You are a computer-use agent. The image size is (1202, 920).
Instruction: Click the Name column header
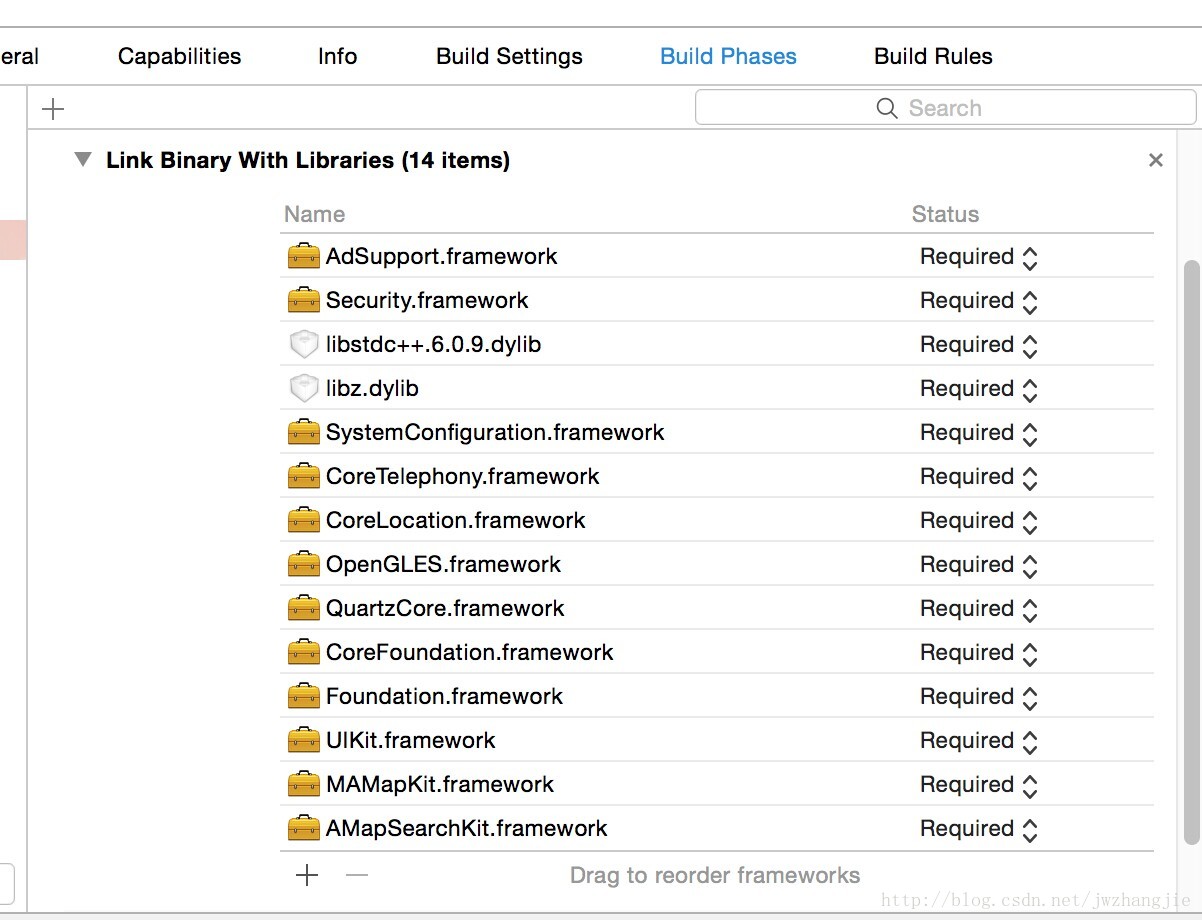click(314, 214)
